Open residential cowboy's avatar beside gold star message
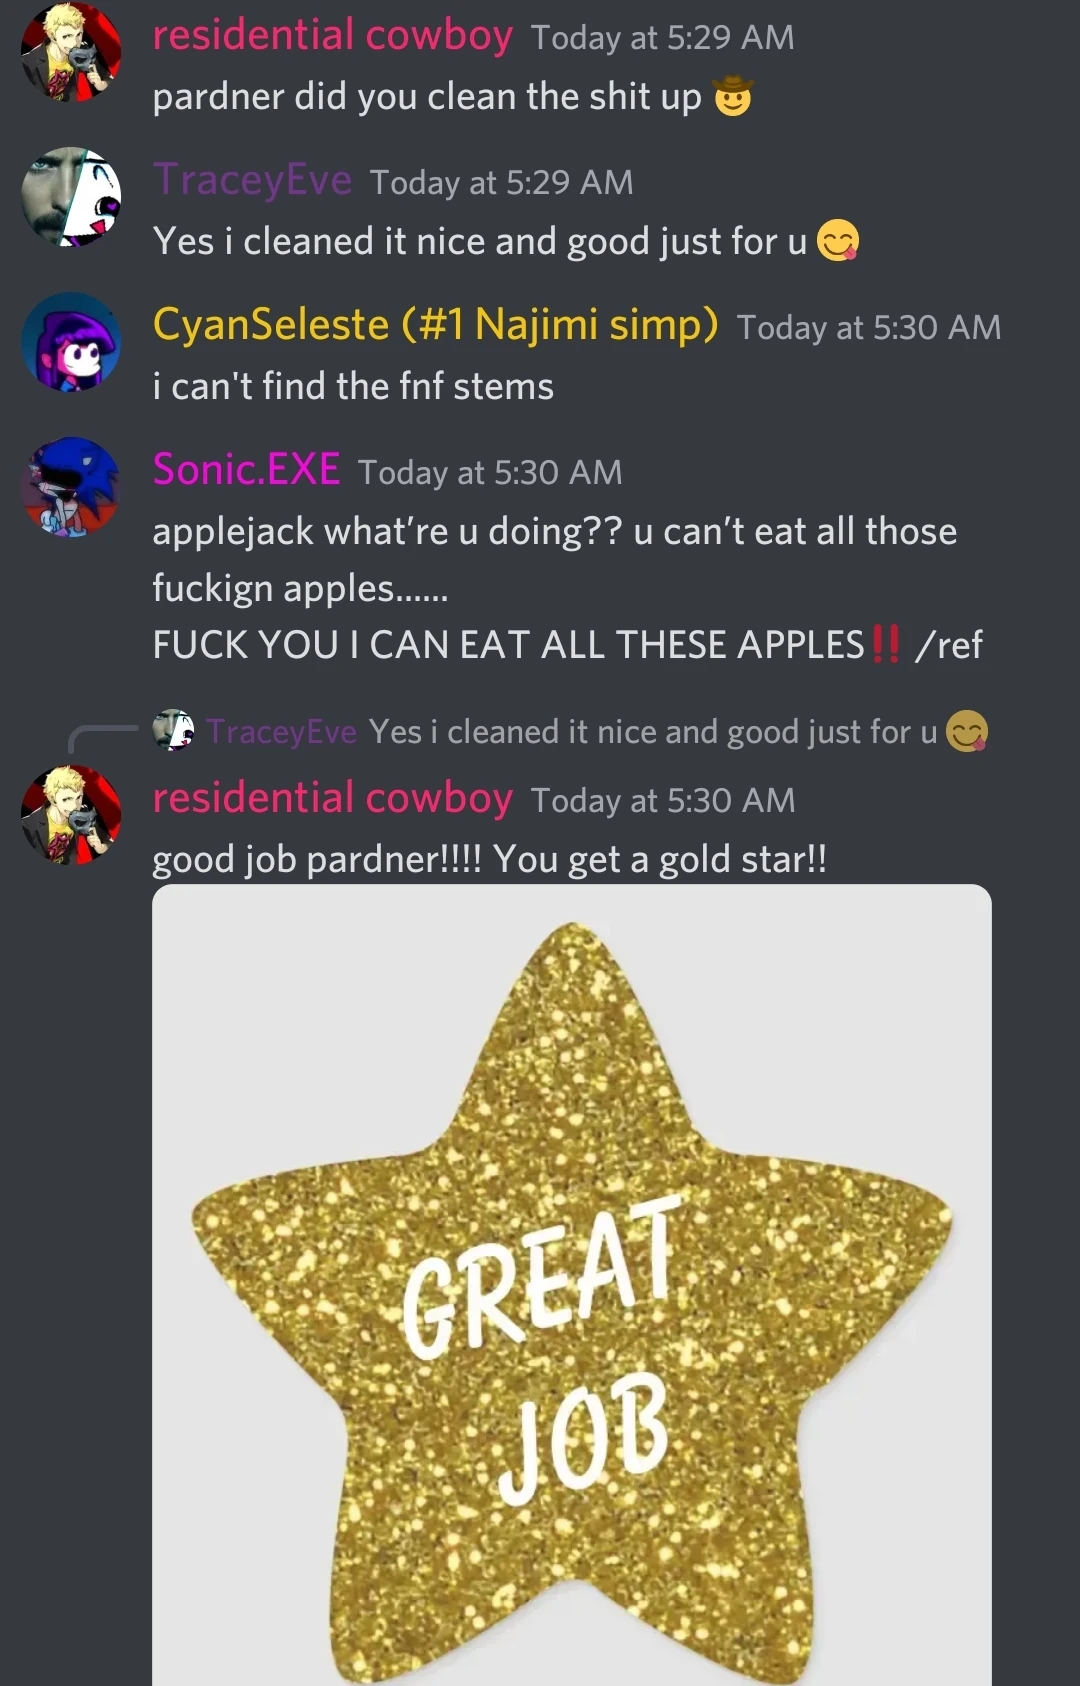1080x1686 pixels. (71, 815)
